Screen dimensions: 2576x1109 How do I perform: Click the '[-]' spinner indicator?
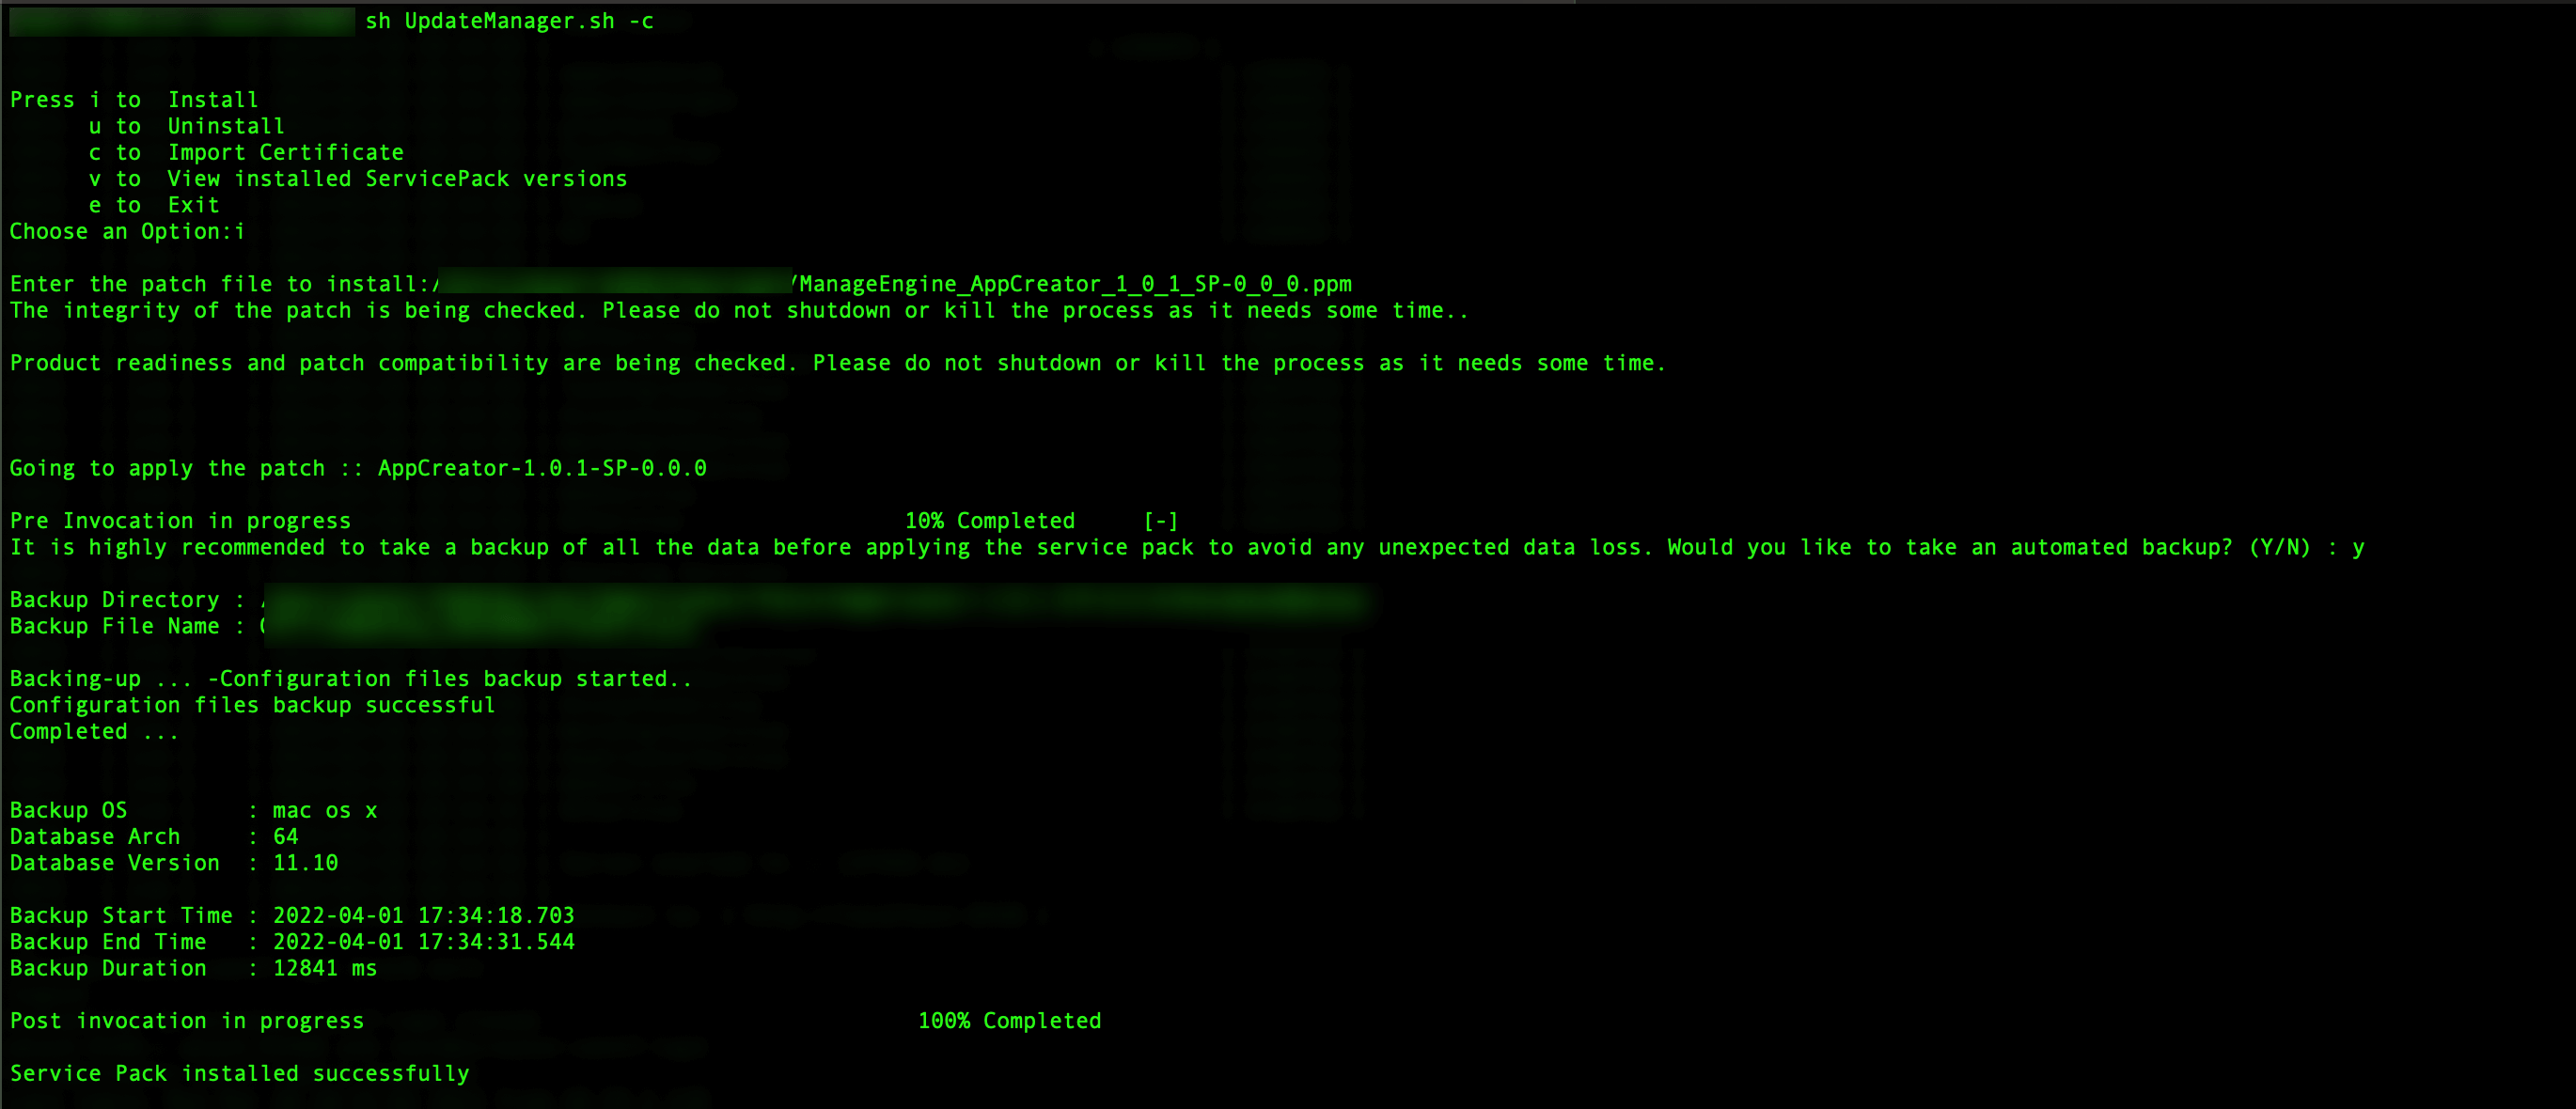point(1161,521)
